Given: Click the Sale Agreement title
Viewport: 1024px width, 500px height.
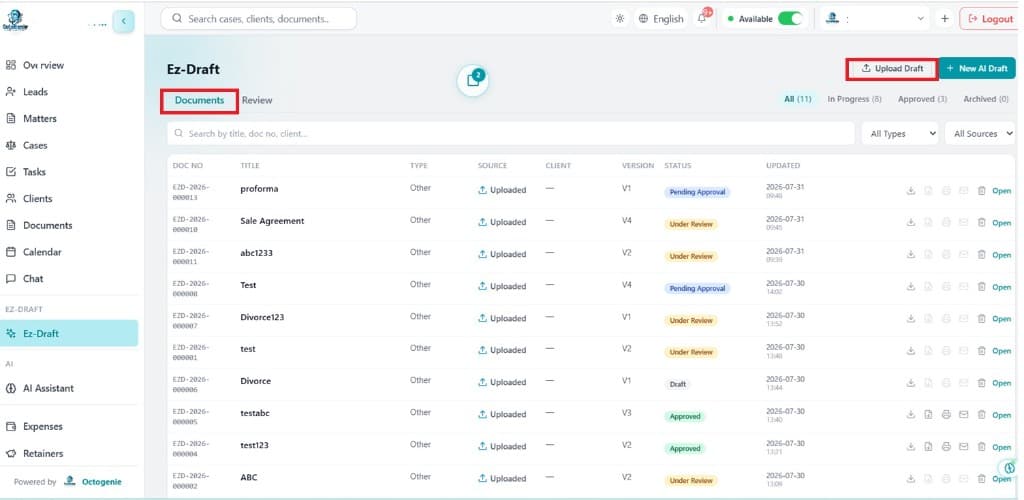Looking at the screenshot, I should pyautogui.click(x=272, y=221).
